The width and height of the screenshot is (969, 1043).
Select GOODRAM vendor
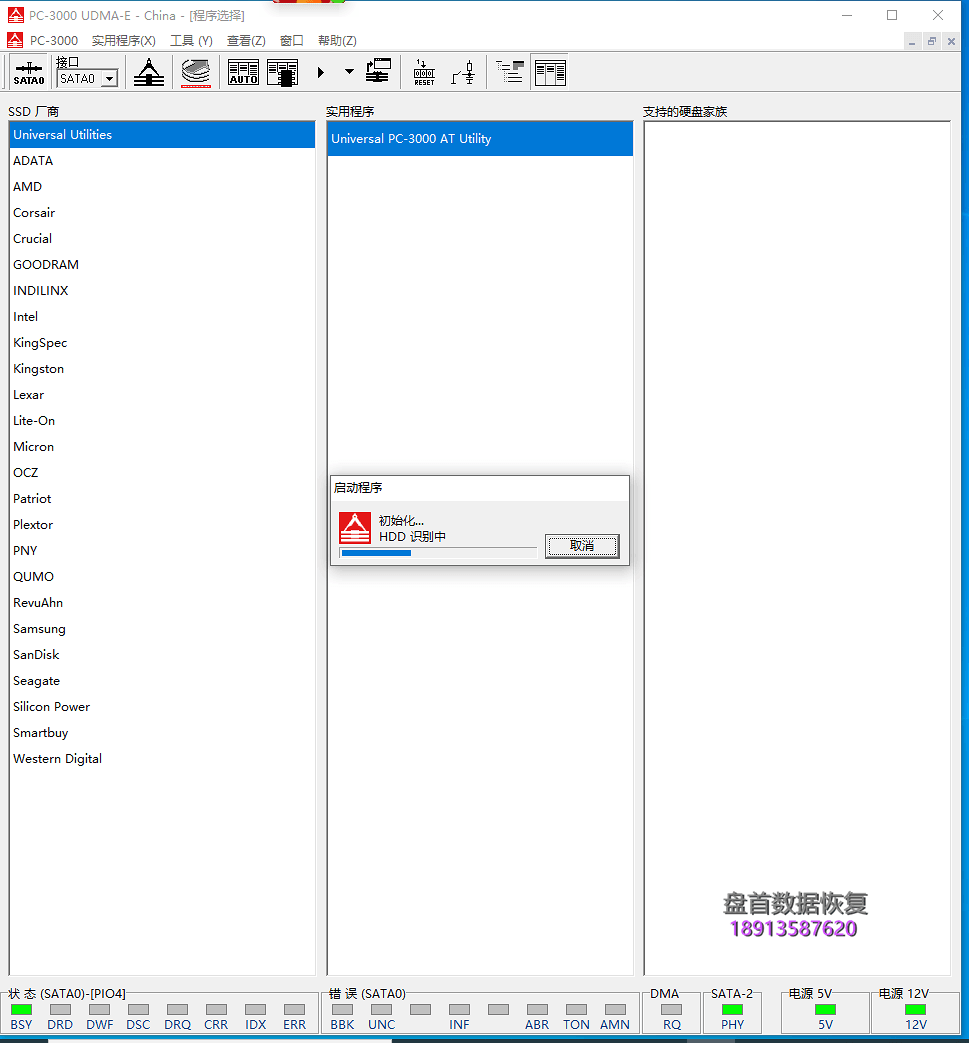(162, 264)
